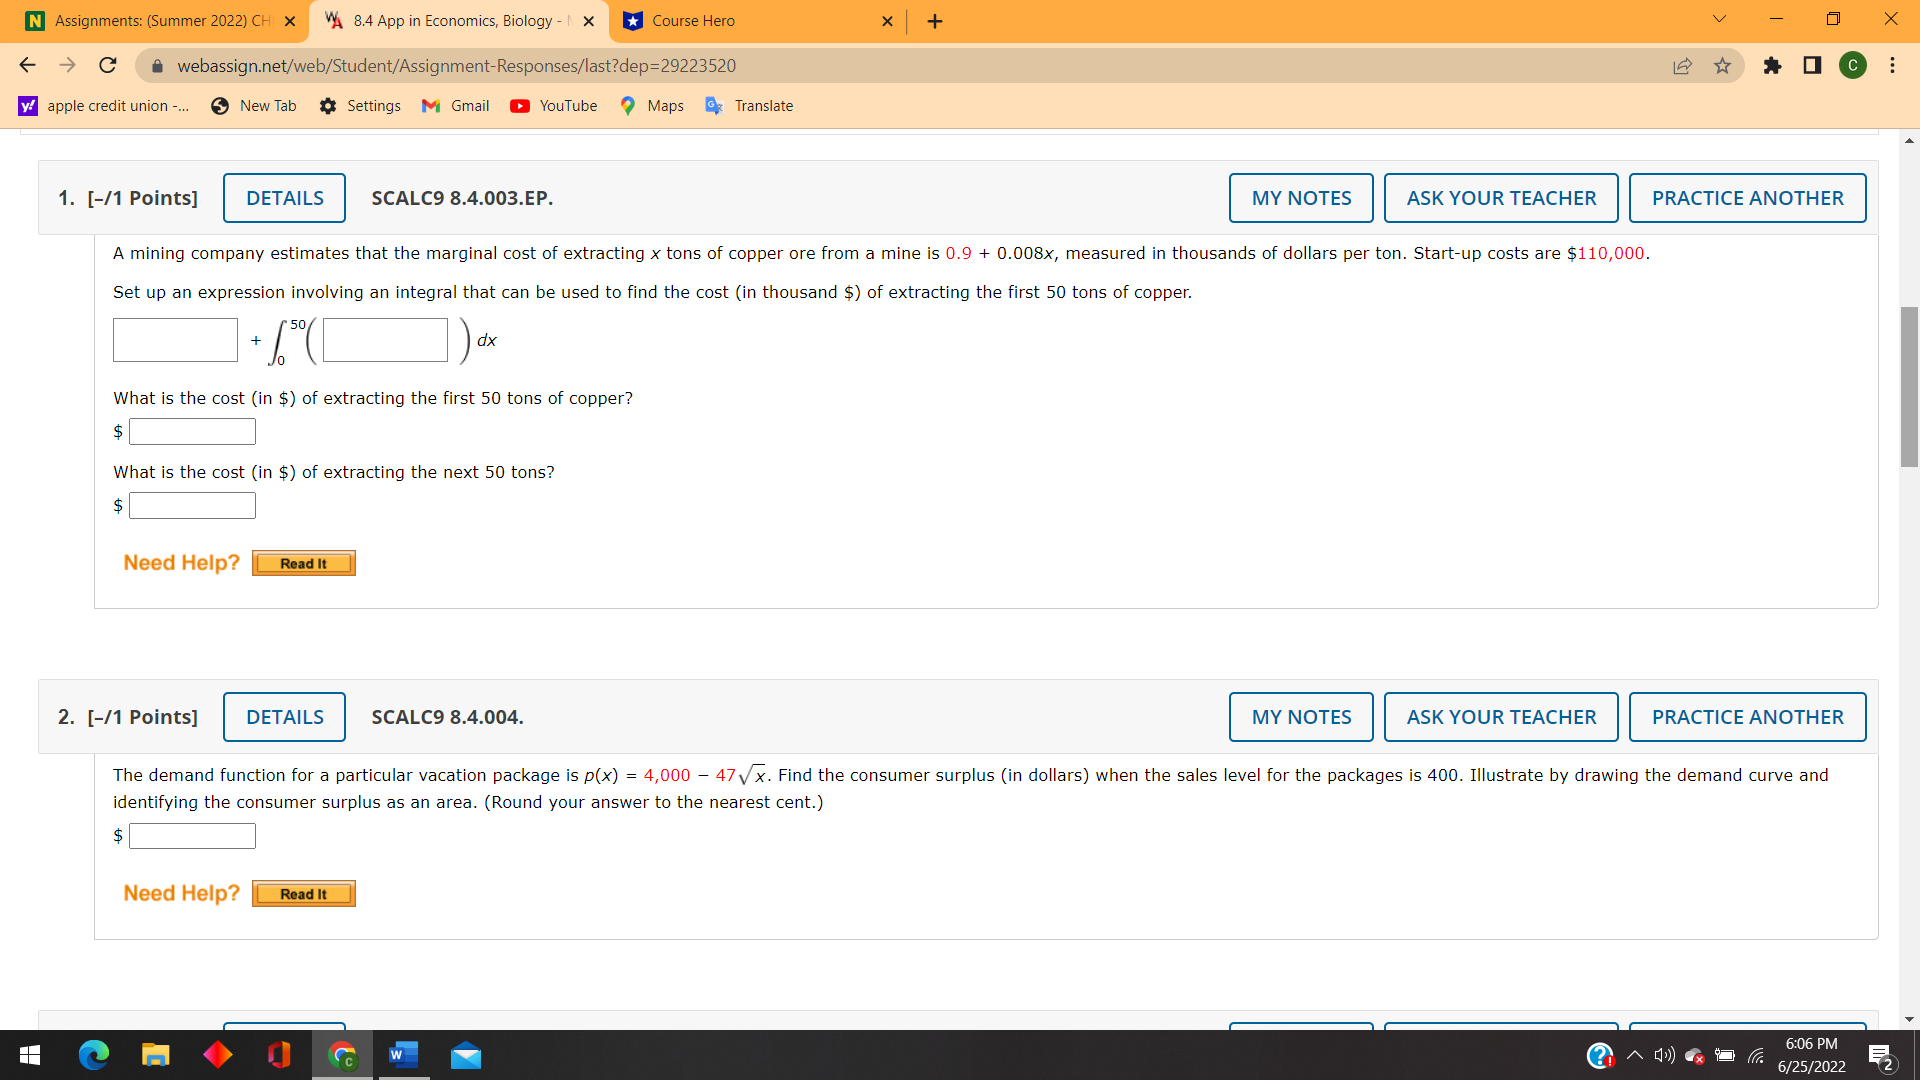Viewport: 1920px width, 1080px height.
Task: Open Chrome extensions via puzzle icon
Action: [1773, 65]
